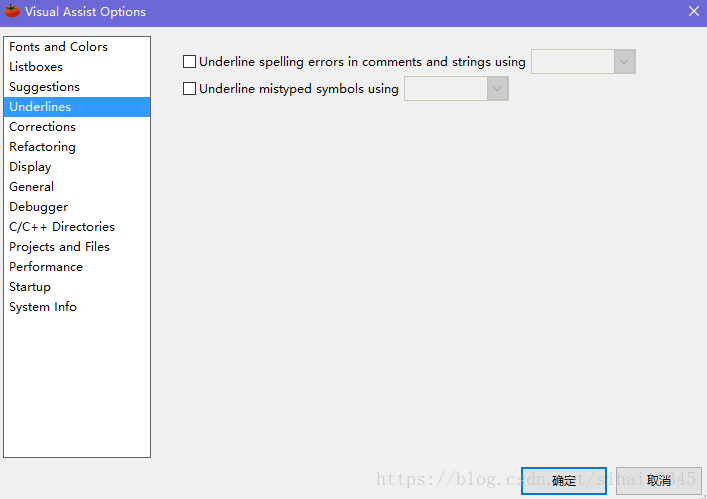Select Listboxes category
Viewport: 707px width, 499px height.
pyautogui.click(x=77, y=67)
